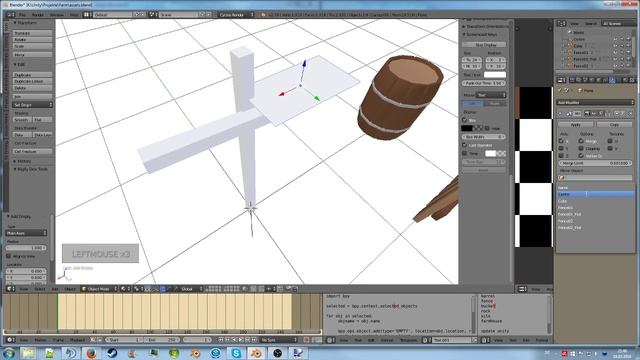
Task: Collapse the Add Empty operator panel
Action: 20,216
